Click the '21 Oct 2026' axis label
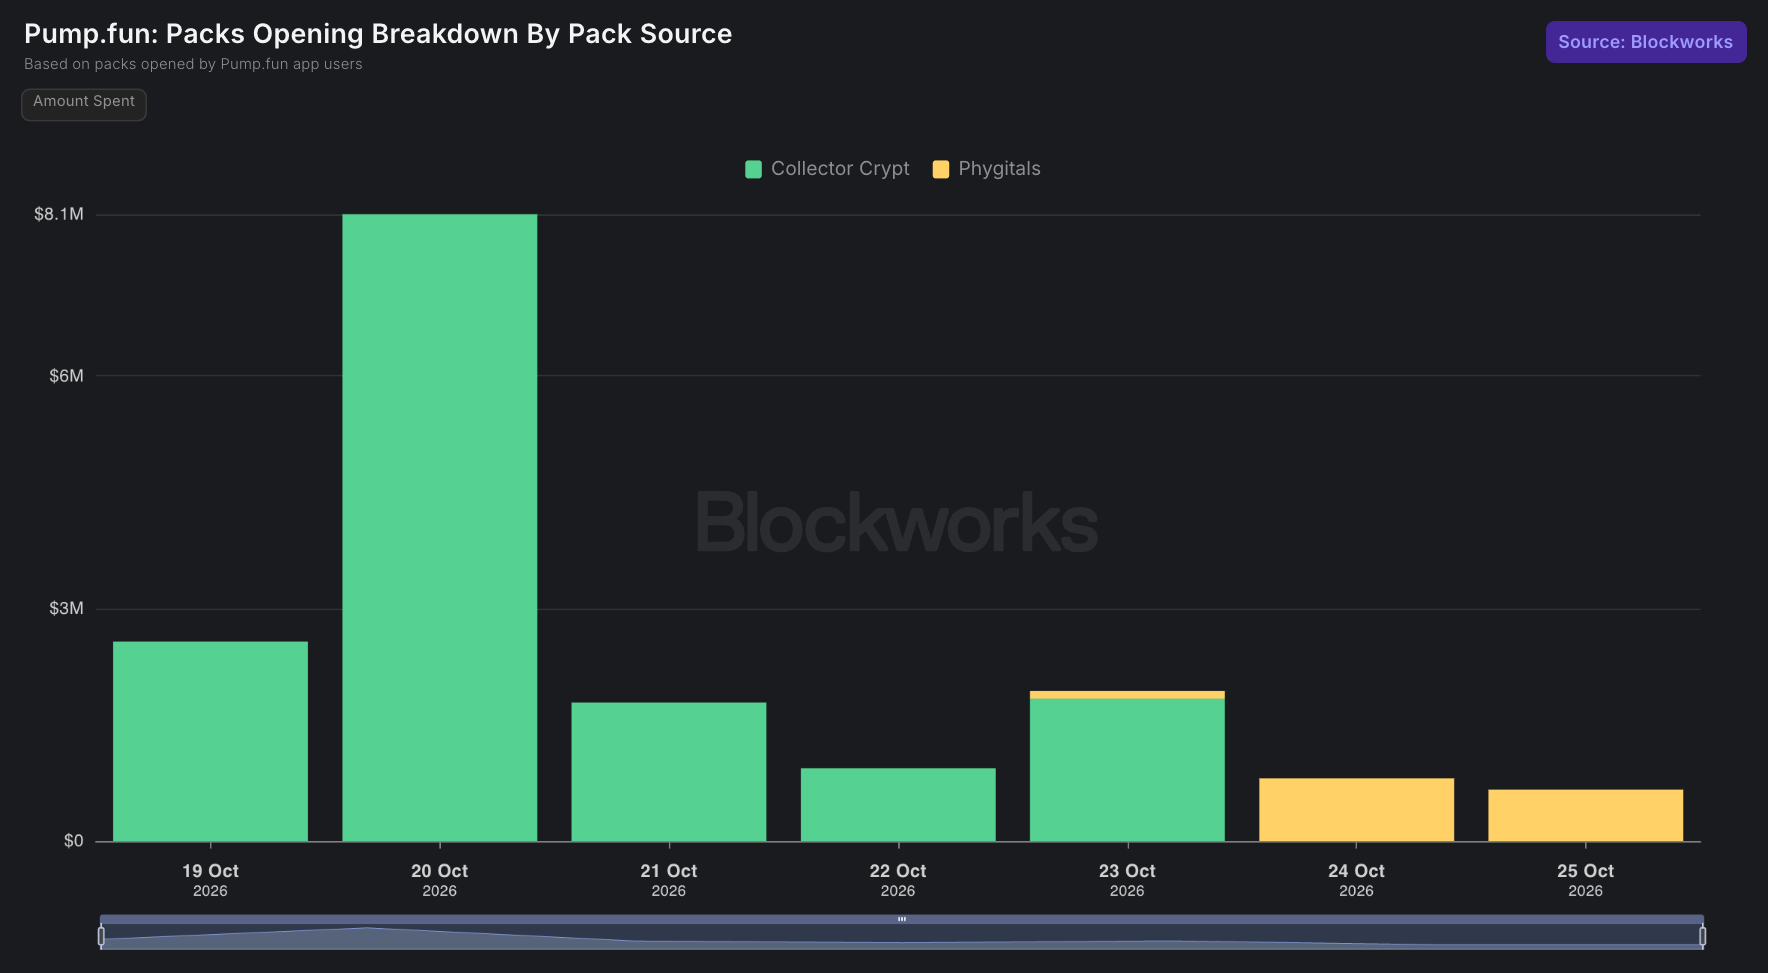 [669, 880]
